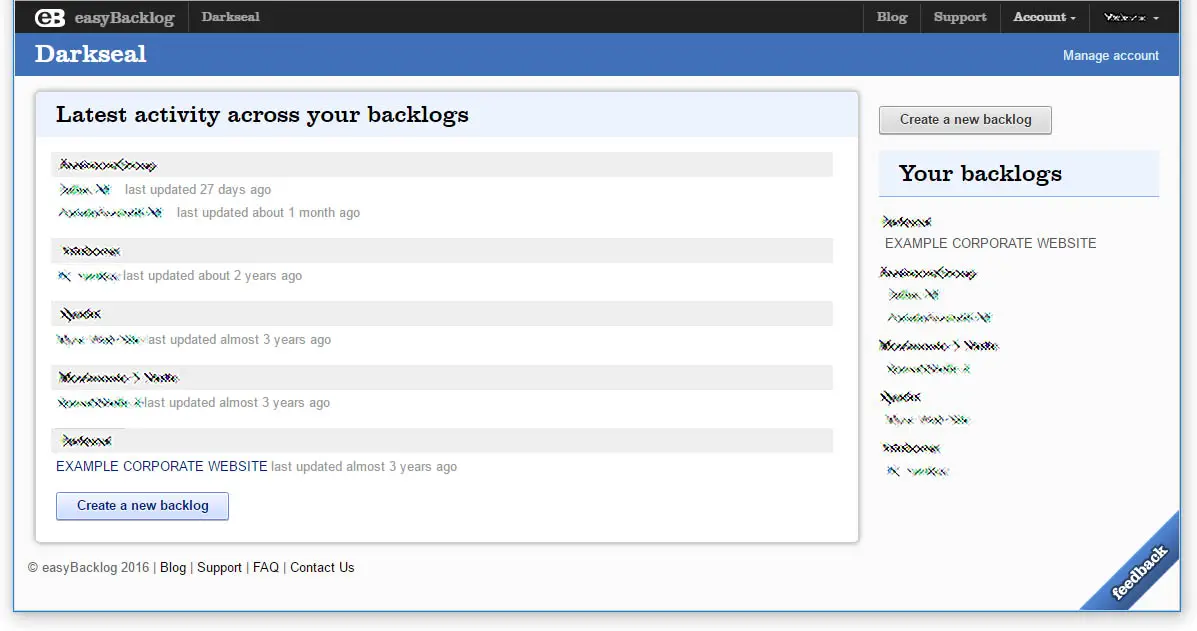This screenshot has width=1197, height=631.
Task: Open the footer Support link
Action: coord(219,568)
